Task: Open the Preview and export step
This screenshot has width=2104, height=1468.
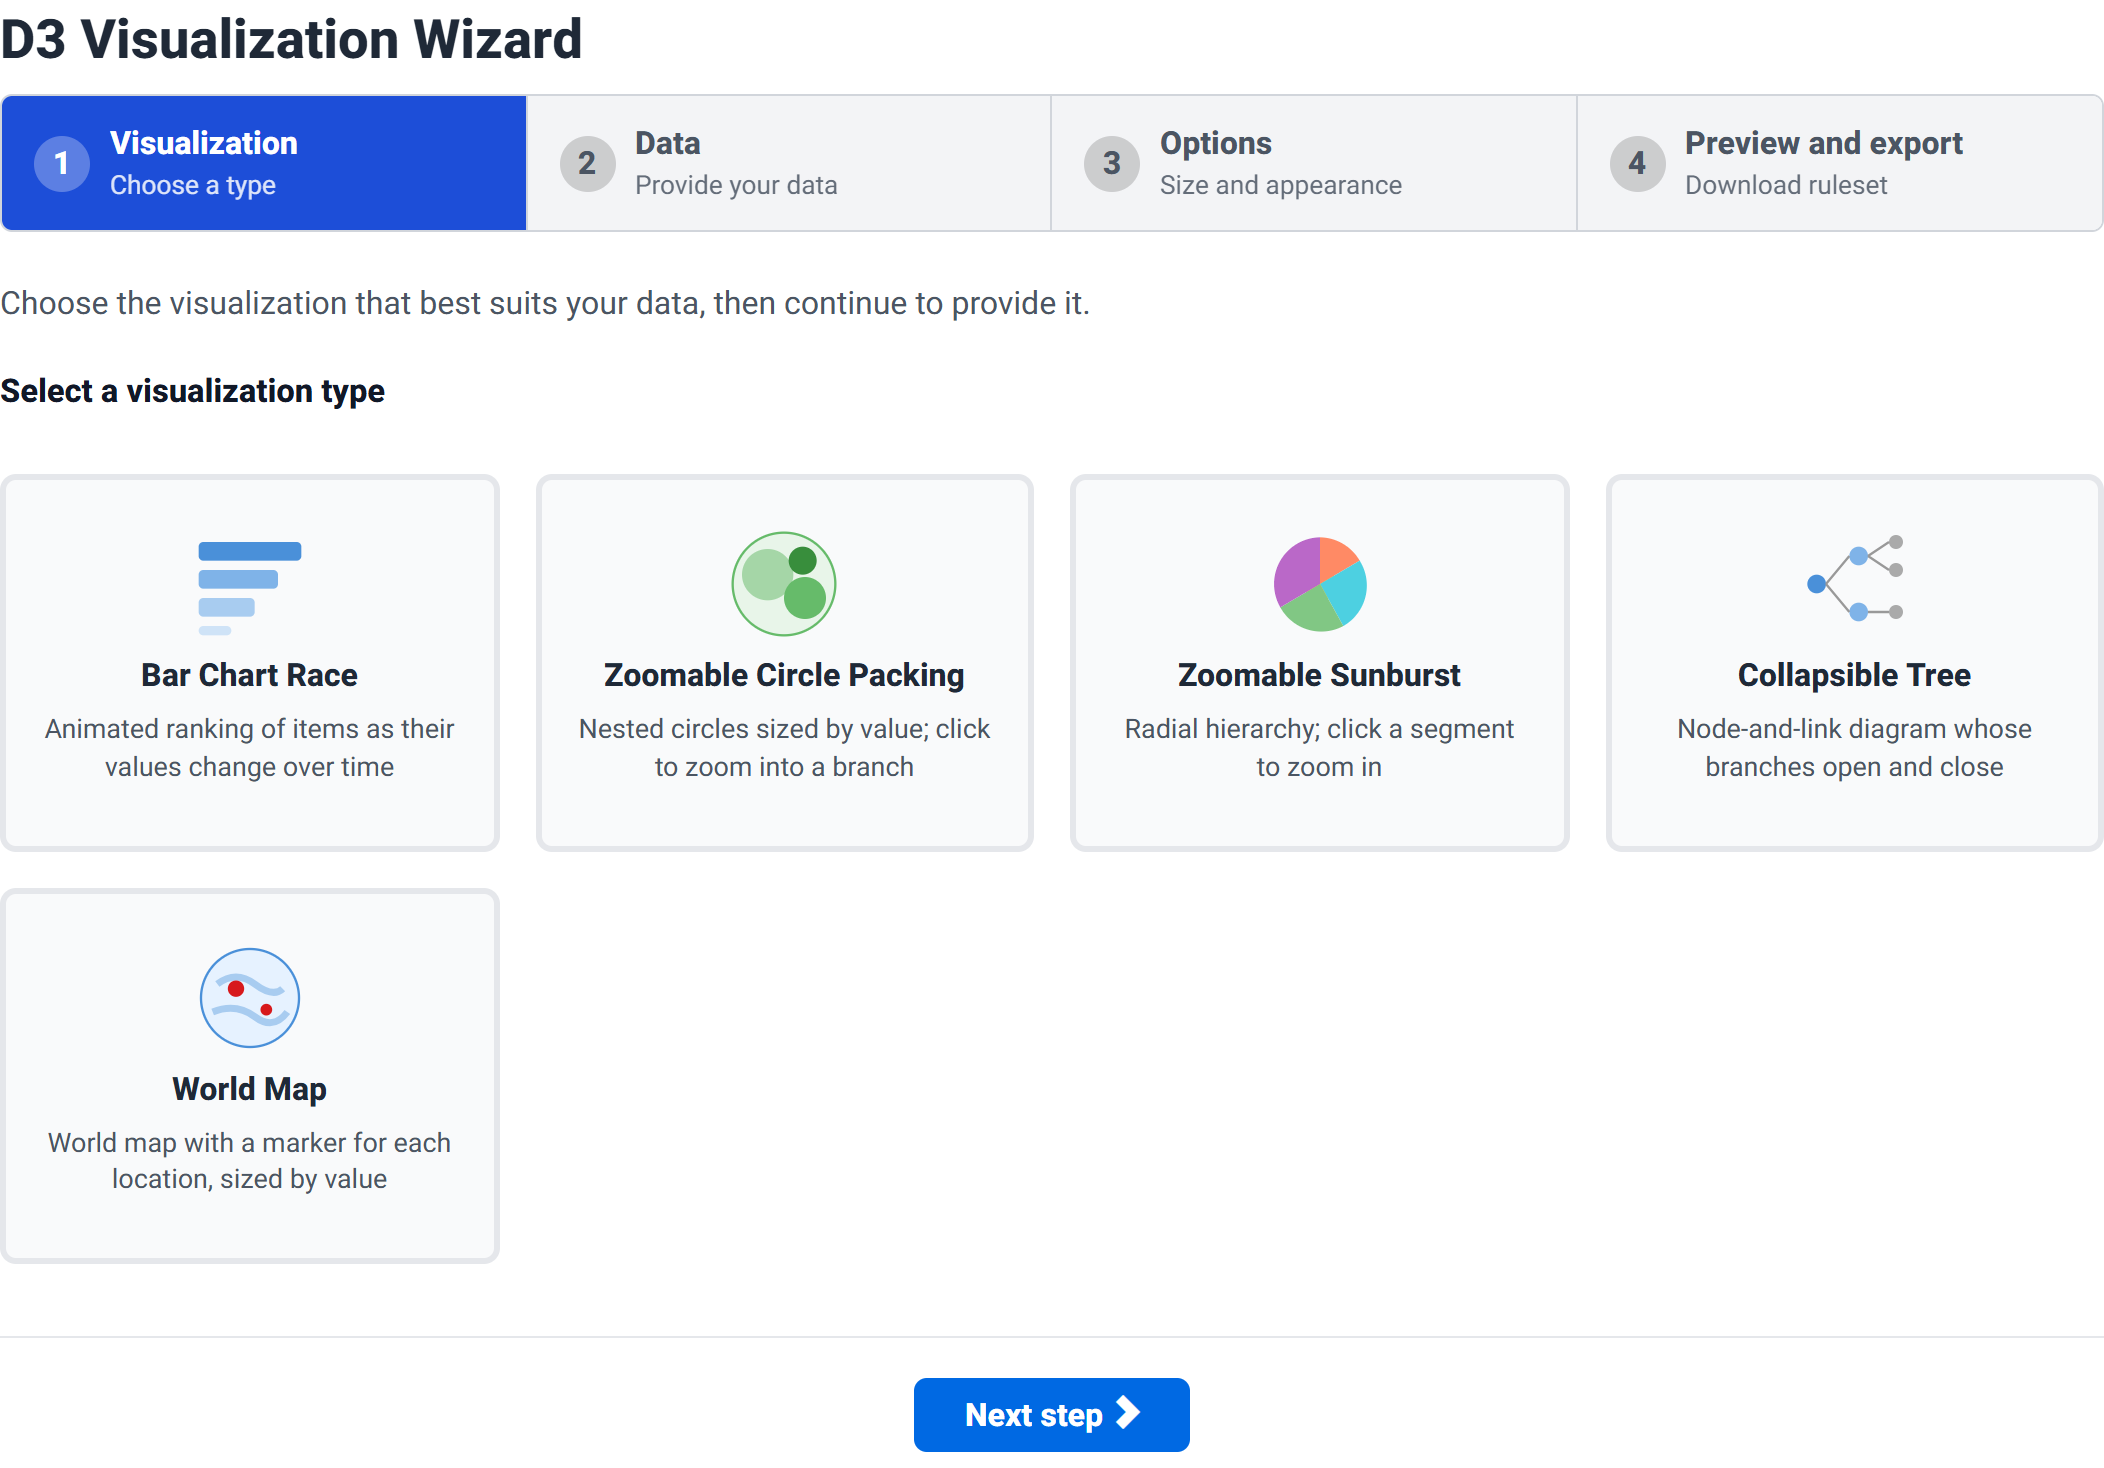Action: pos(1840,163)
